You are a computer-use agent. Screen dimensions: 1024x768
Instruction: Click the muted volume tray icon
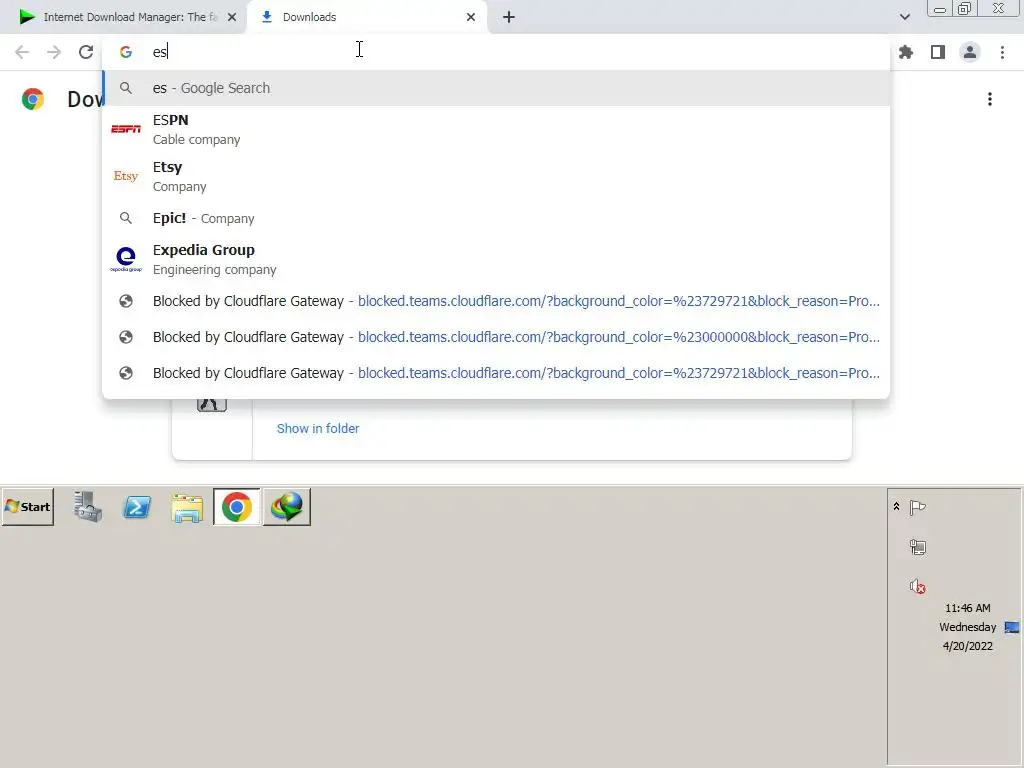pyautogui.click(x=918, y=586)
